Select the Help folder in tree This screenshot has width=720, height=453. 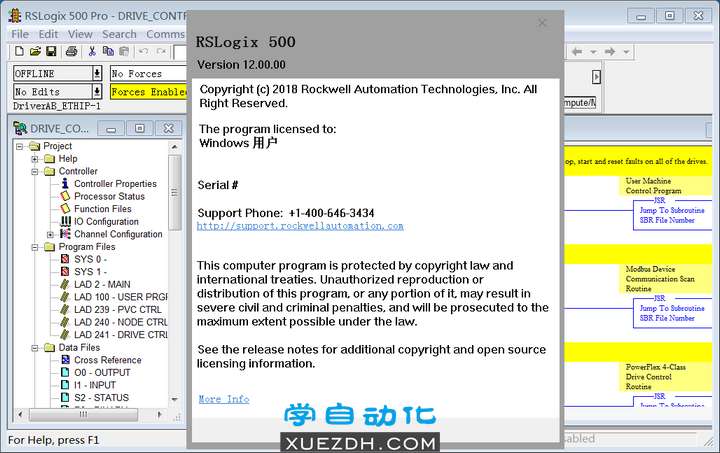61,159
